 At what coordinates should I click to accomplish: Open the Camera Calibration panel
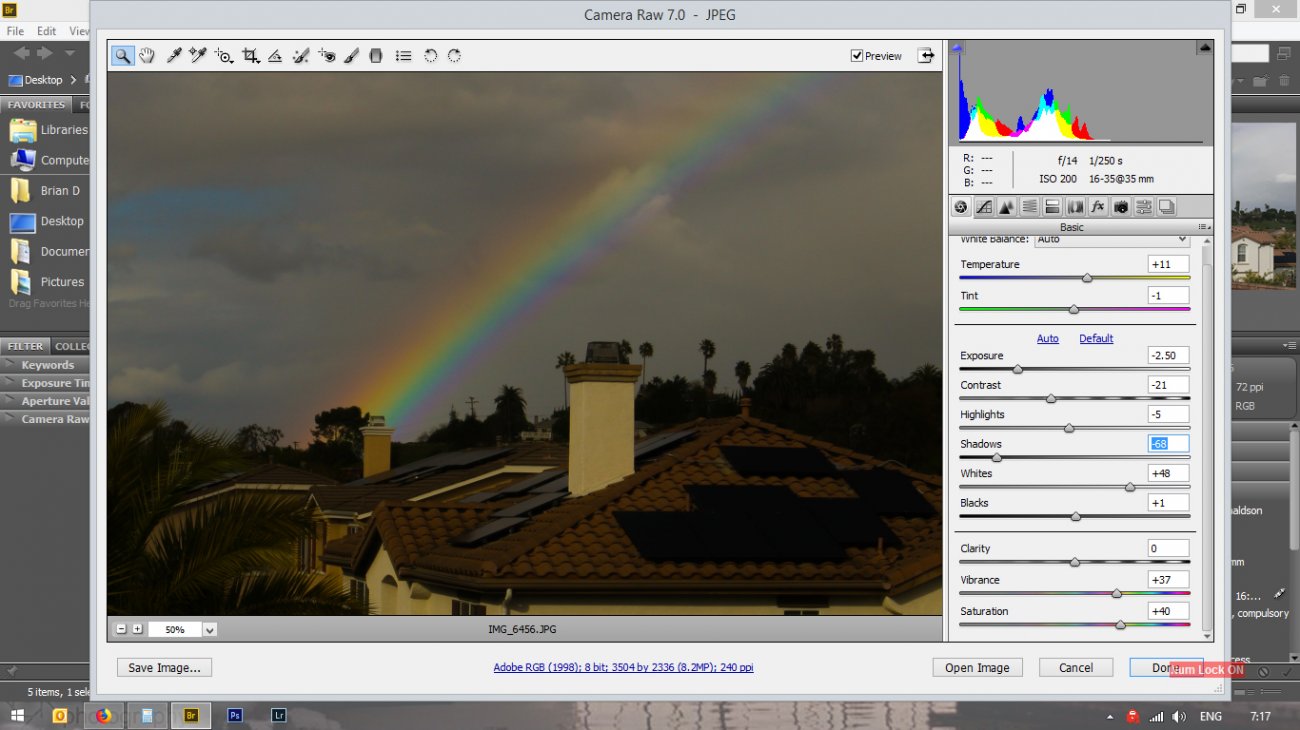pos(1121,207)
